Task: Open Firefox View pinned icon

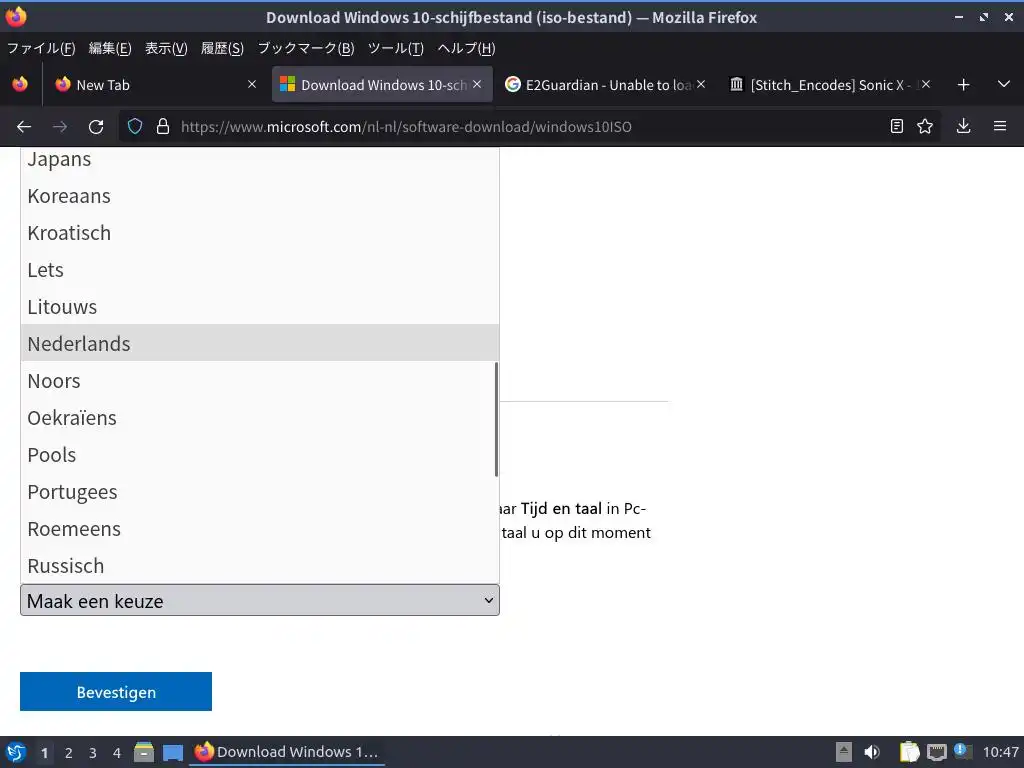Action: pos(20,84)
